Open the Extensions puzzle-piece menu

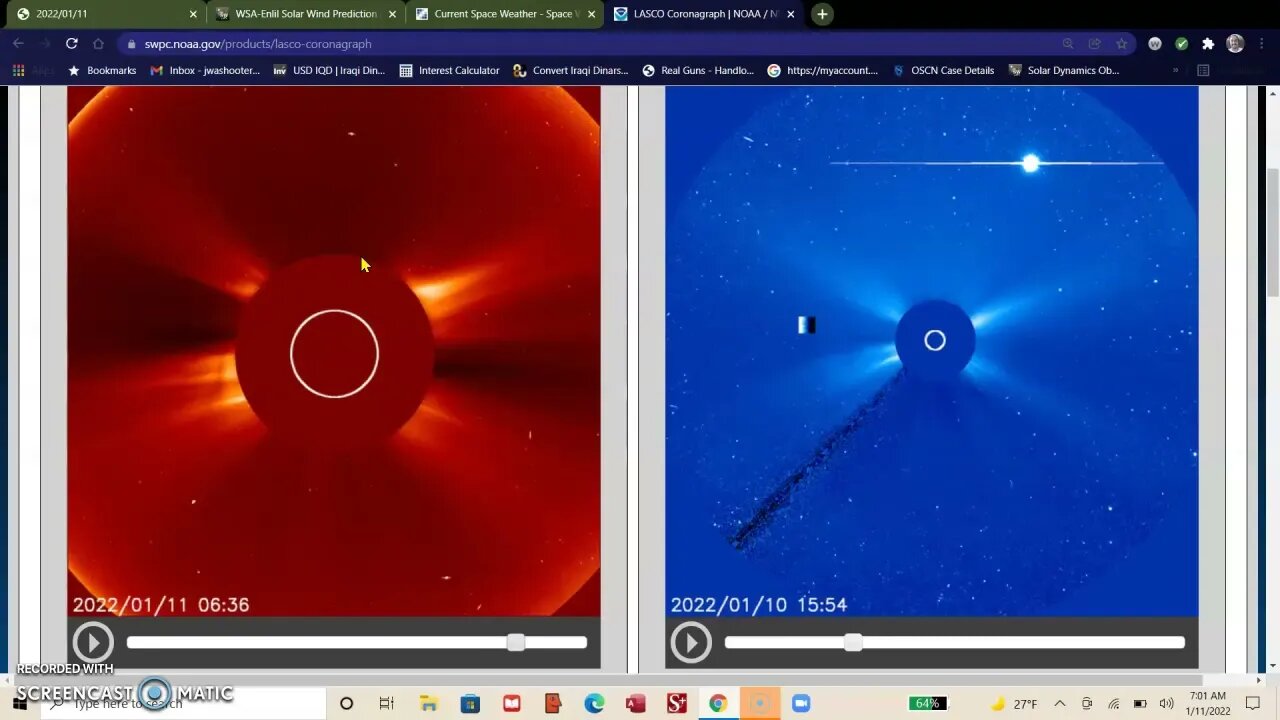coord(1208,44)
